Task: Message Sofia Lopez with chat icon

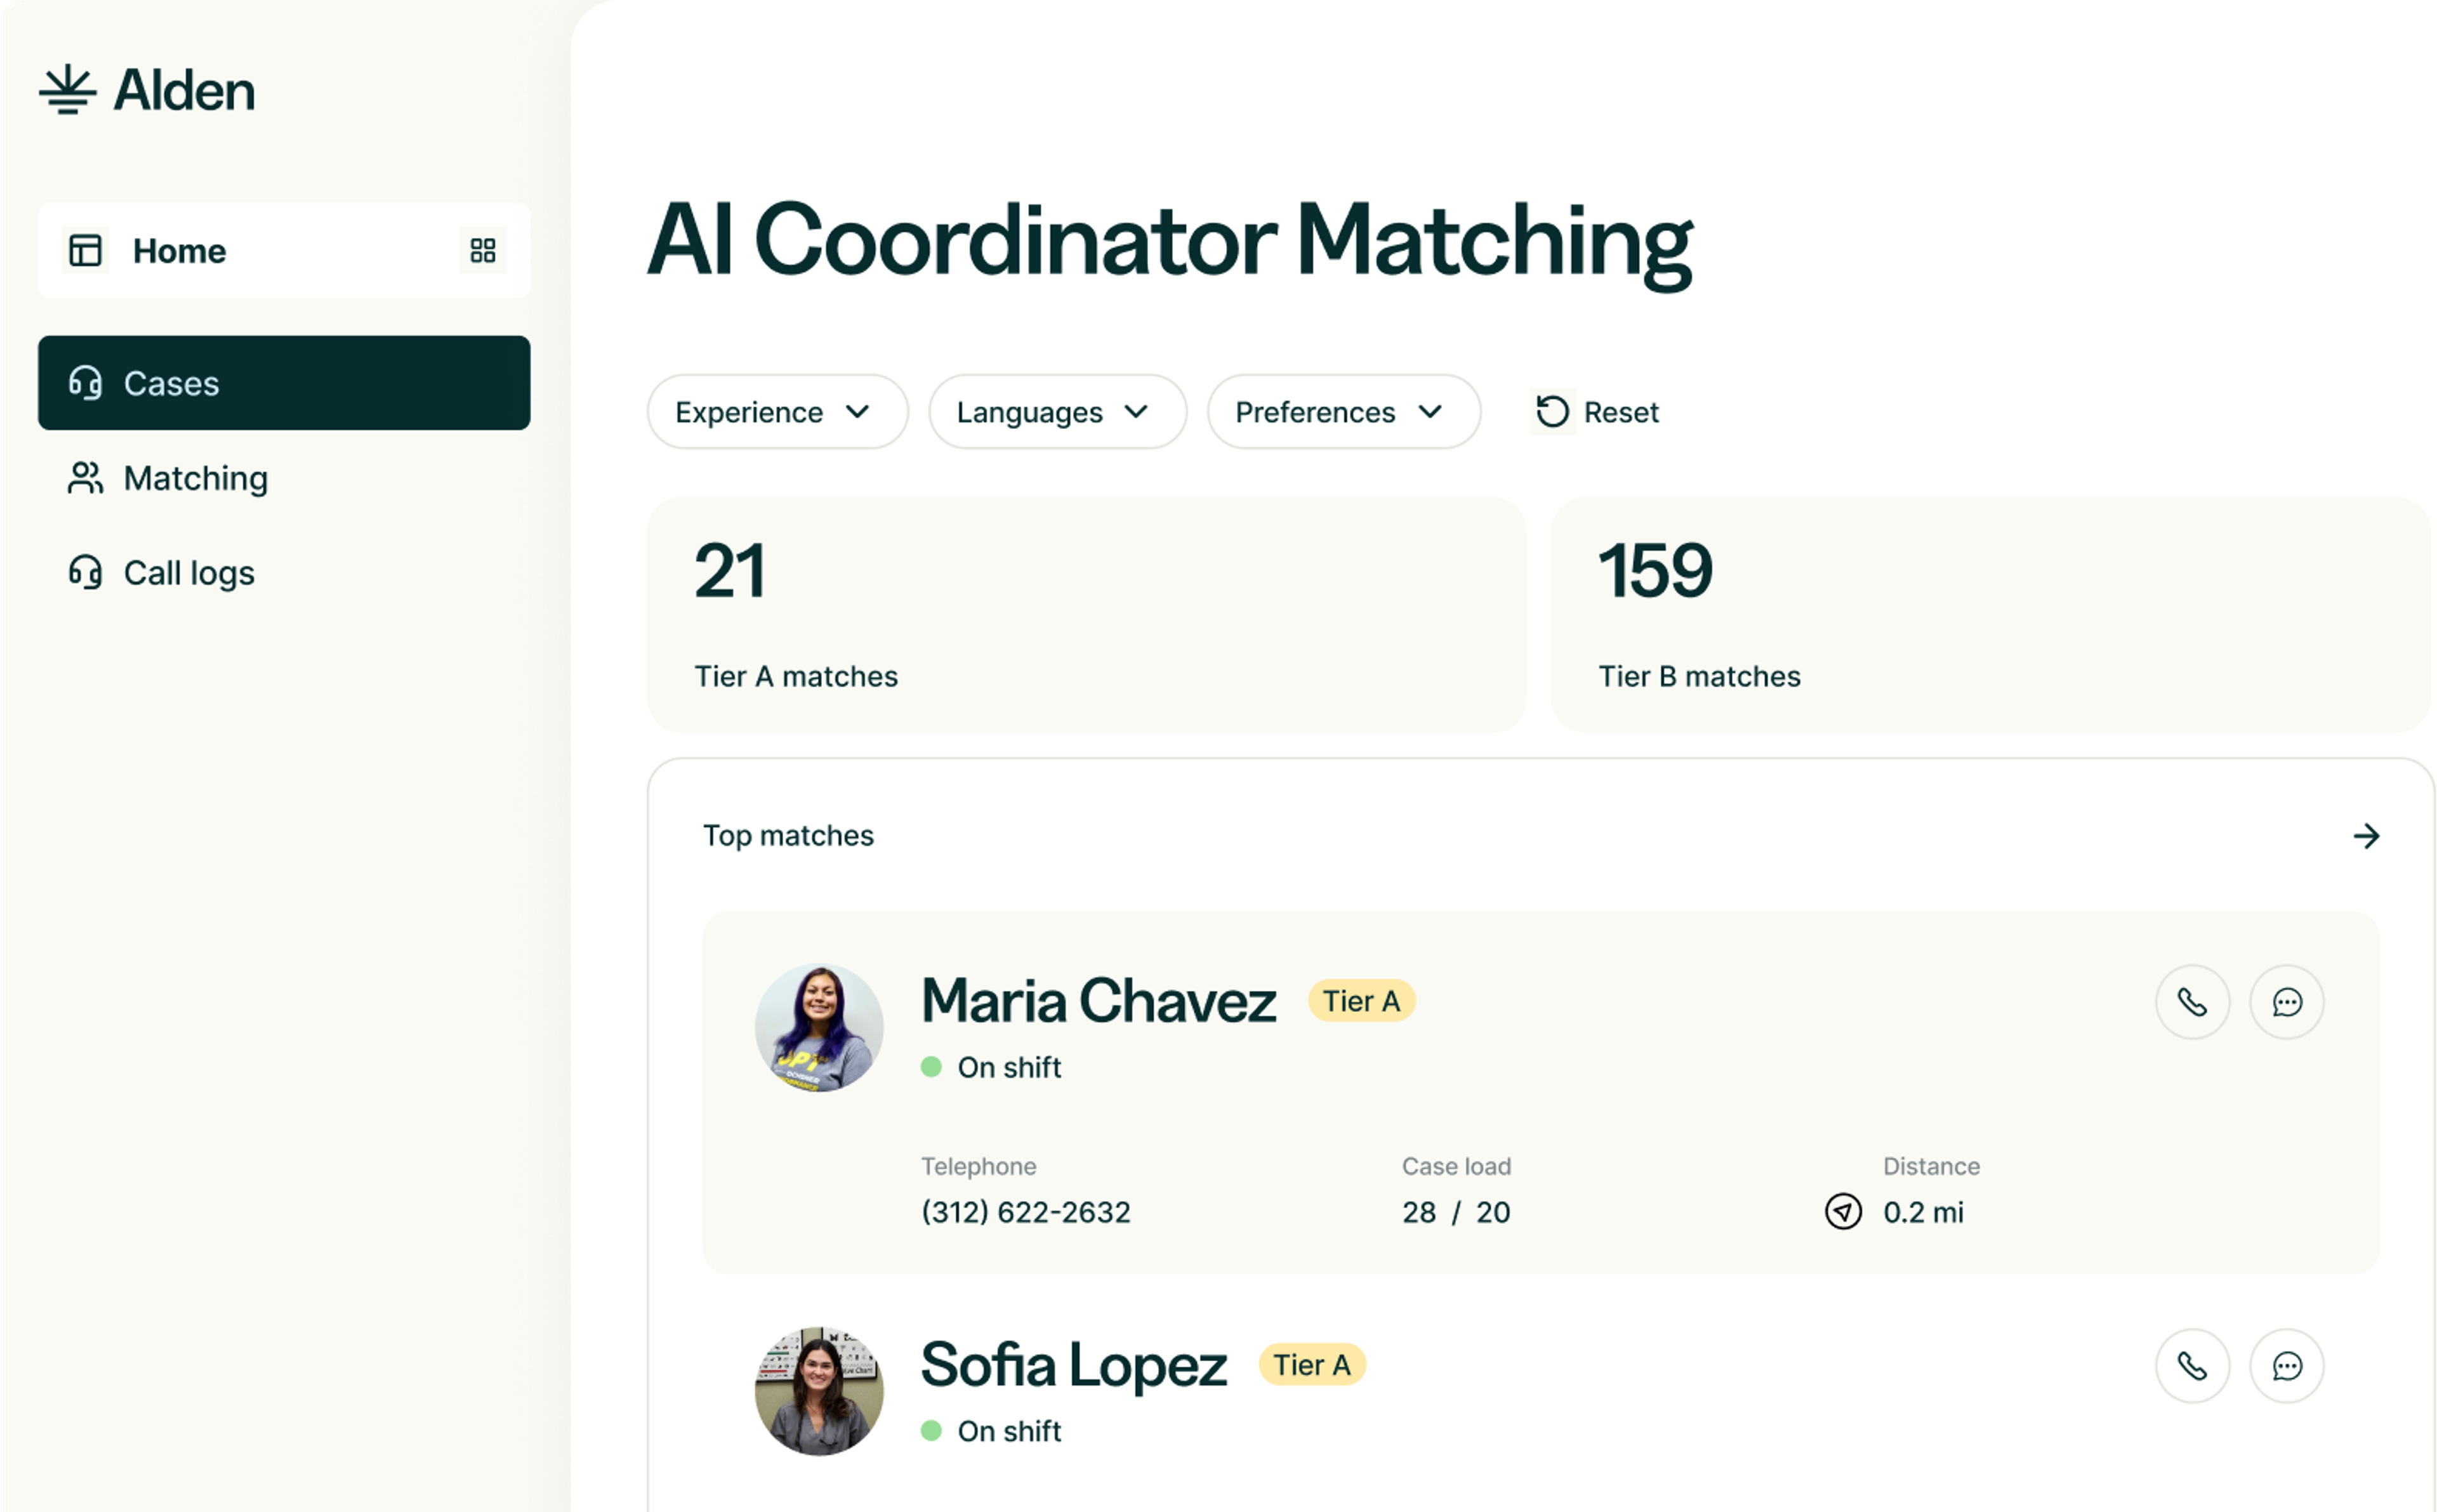Action: coord(2287,1366)
